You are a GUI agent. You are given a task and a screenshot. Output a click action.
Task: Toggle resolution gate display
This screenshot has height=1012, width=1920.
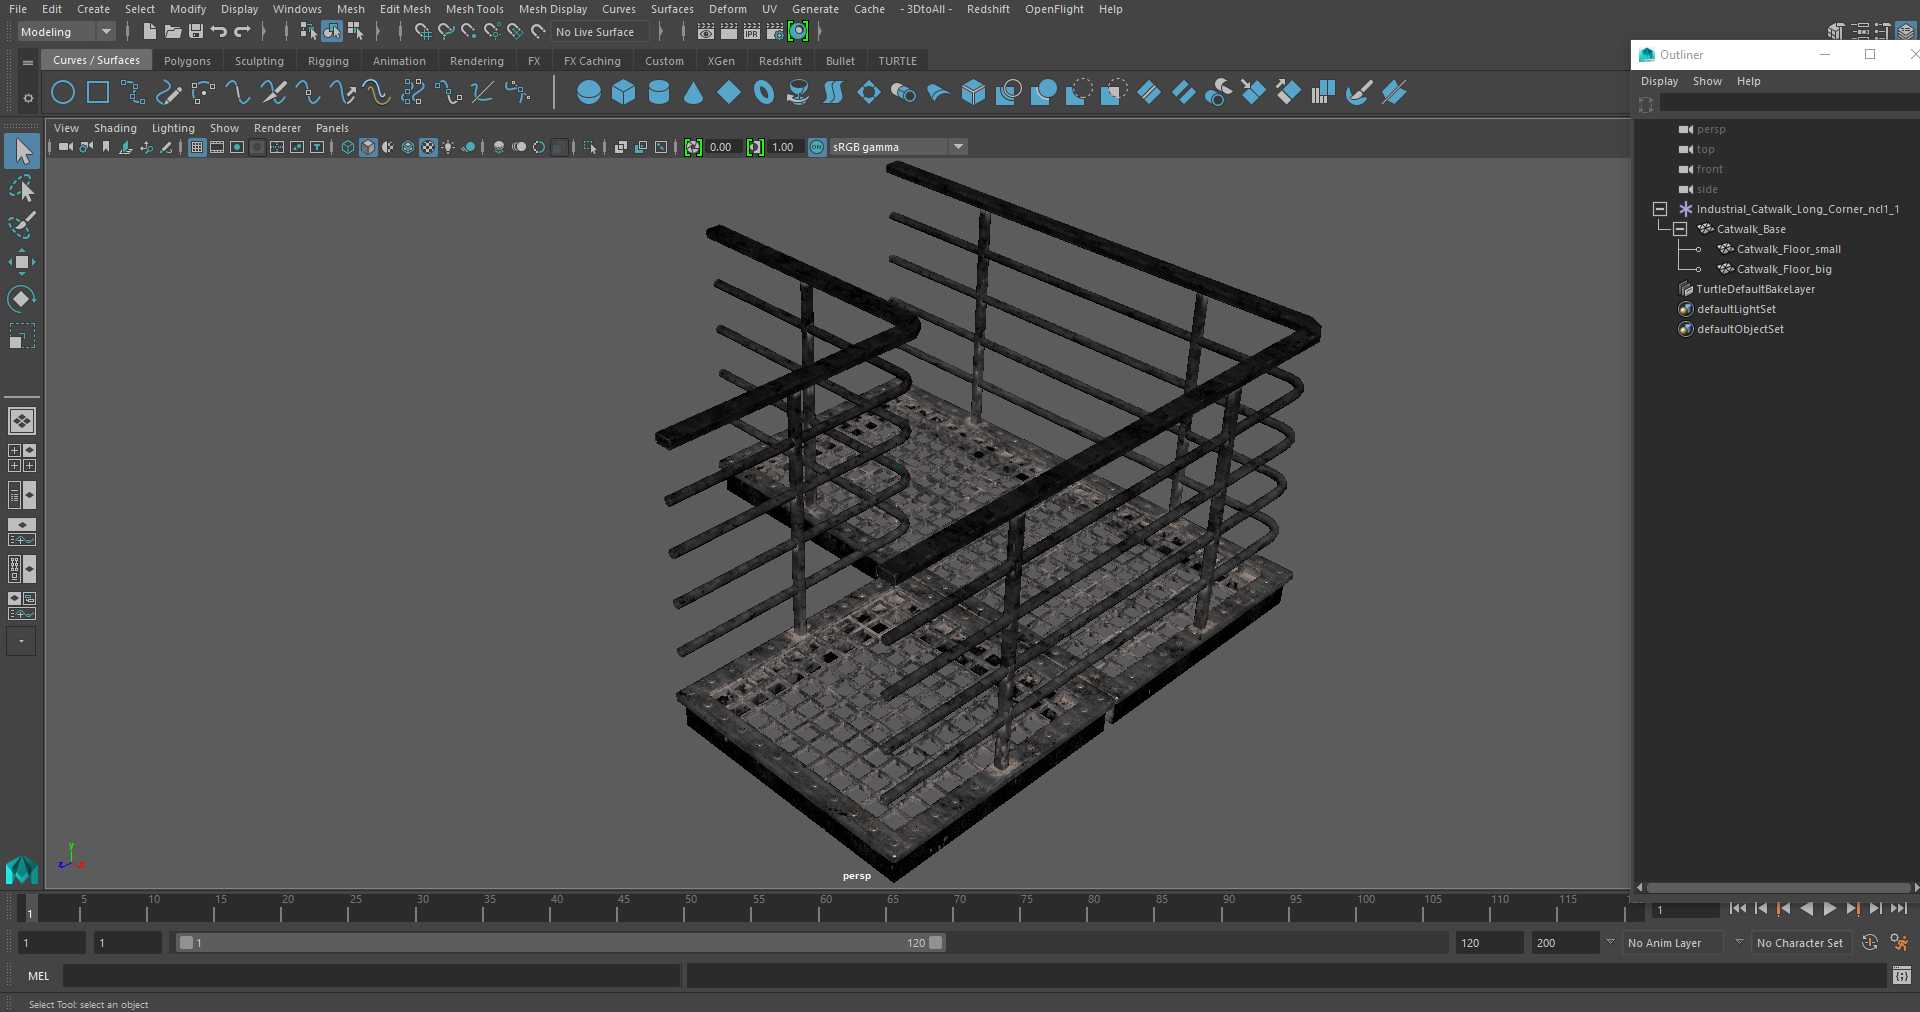(237, 147)
